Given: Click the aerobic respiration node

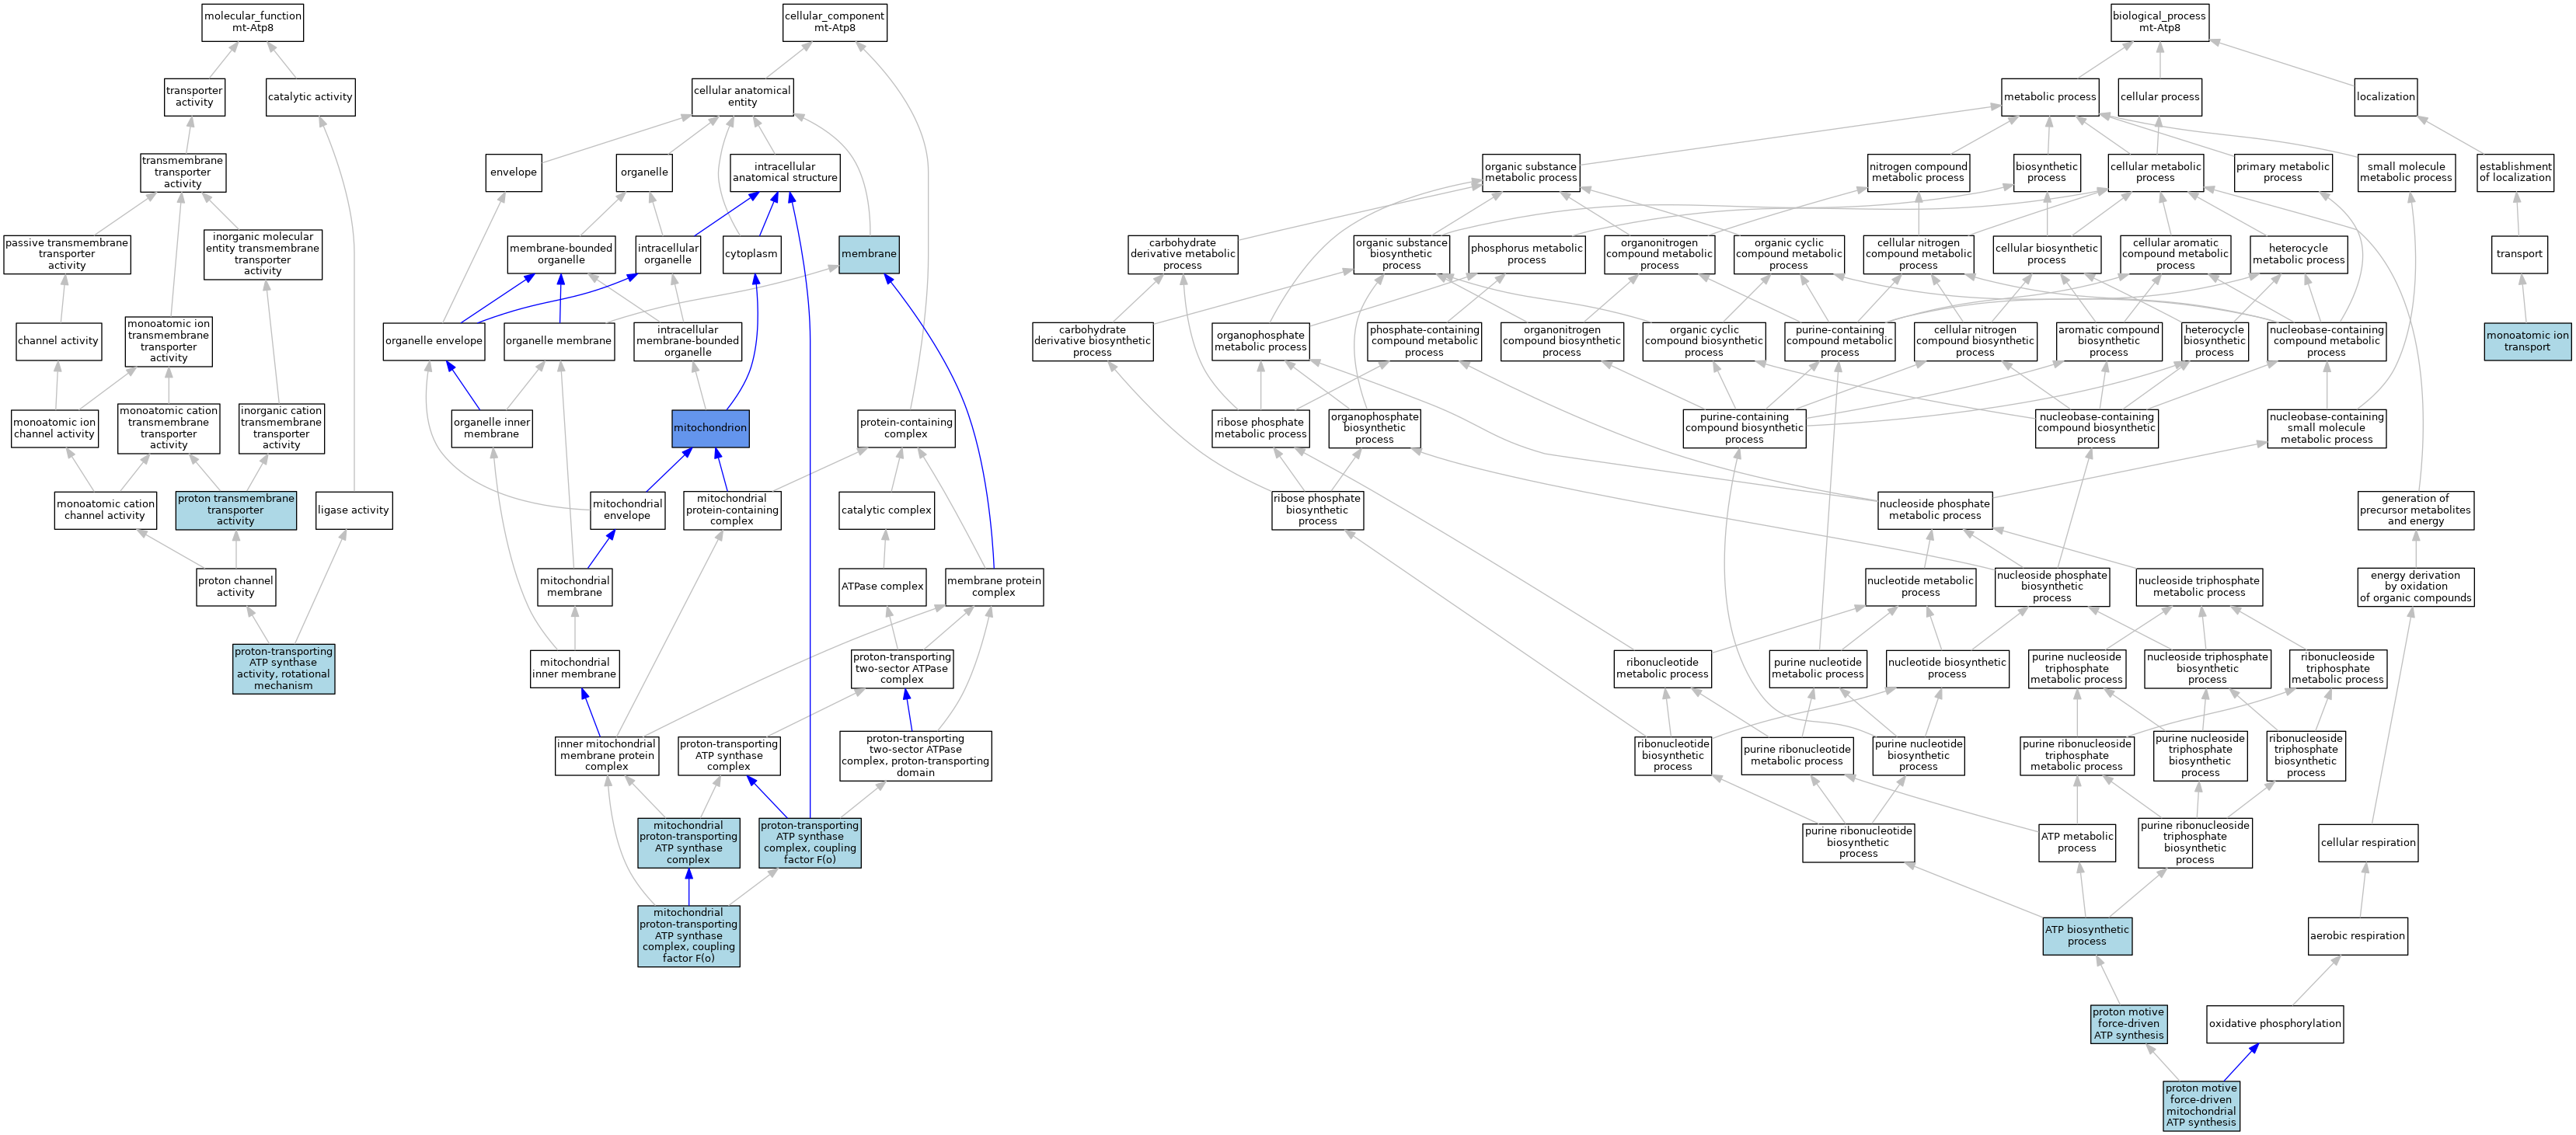Looking at the screenshot, I should click(x=2357, y=936).
